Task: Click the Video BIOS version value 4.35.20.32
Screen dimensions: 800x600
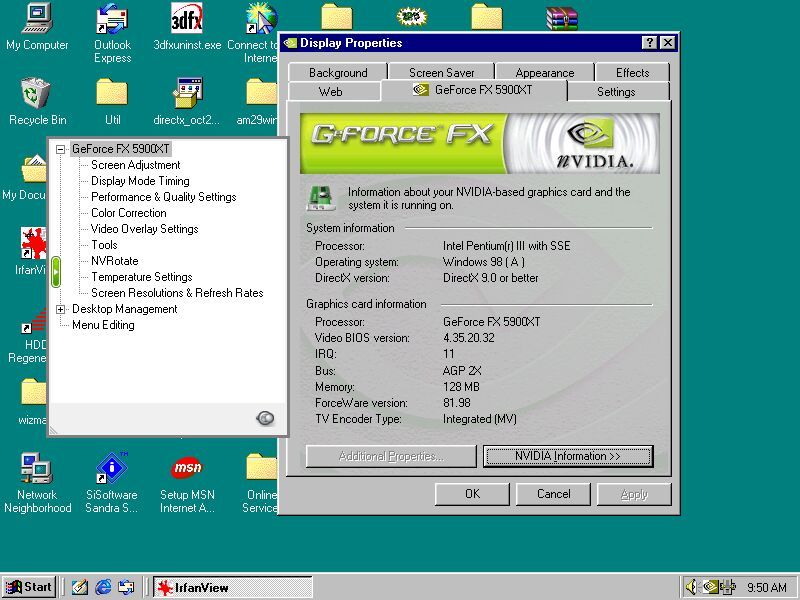Action: click(468, 338)
